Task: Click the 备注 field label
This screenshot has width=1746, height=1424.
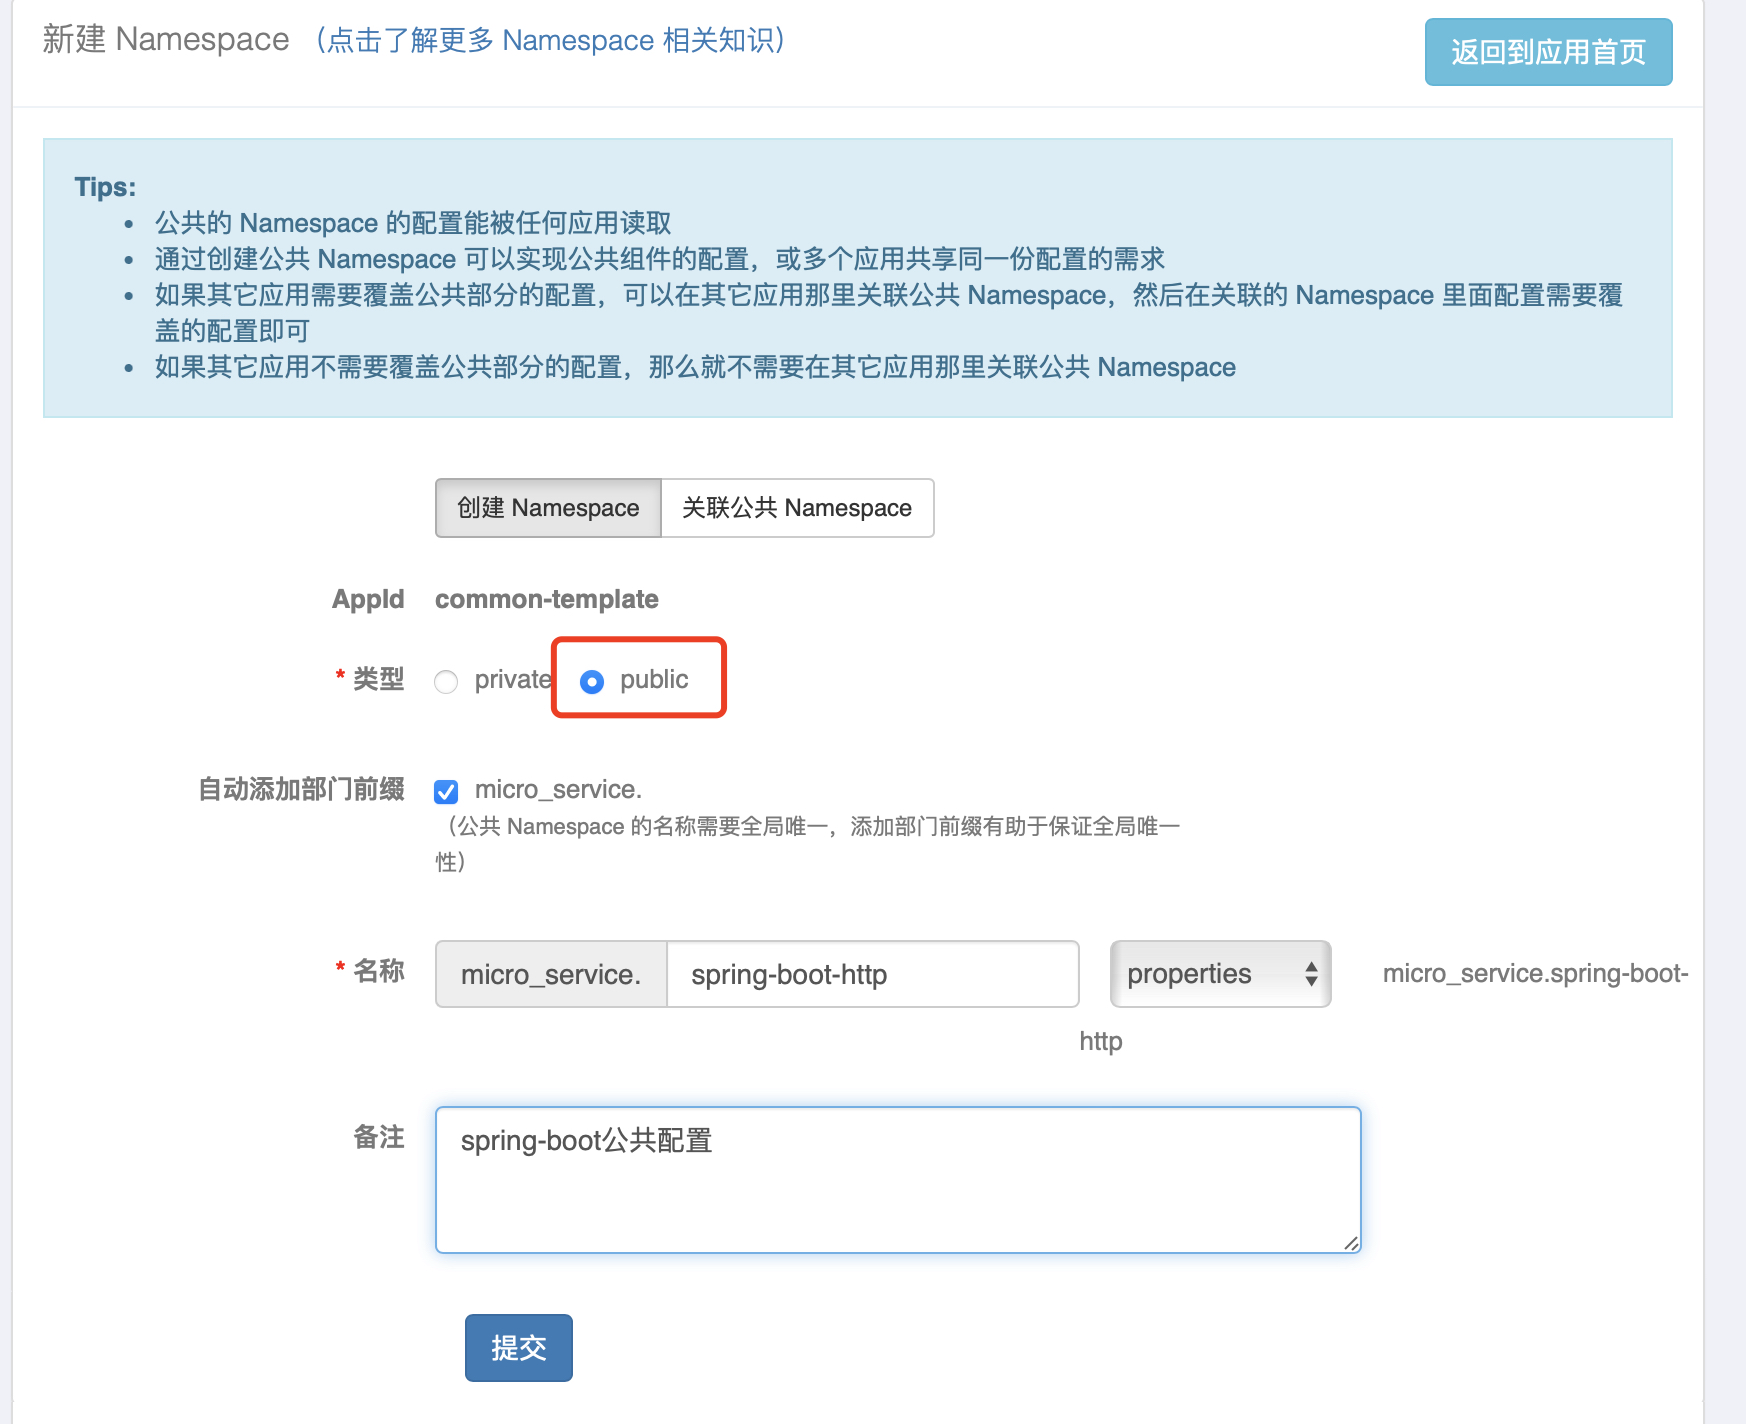Action: (x=378, y=1137)
